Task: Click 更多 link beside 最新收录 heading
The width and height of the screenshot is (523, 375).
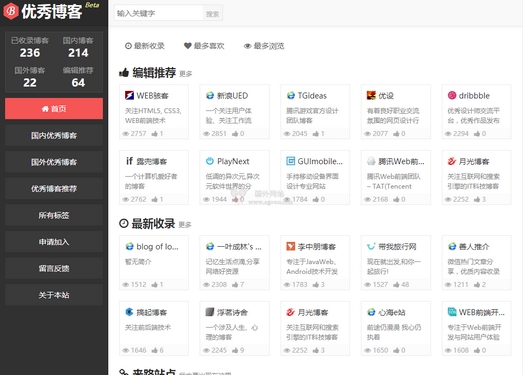Action: pyautogui.click(x=185, y=225)
